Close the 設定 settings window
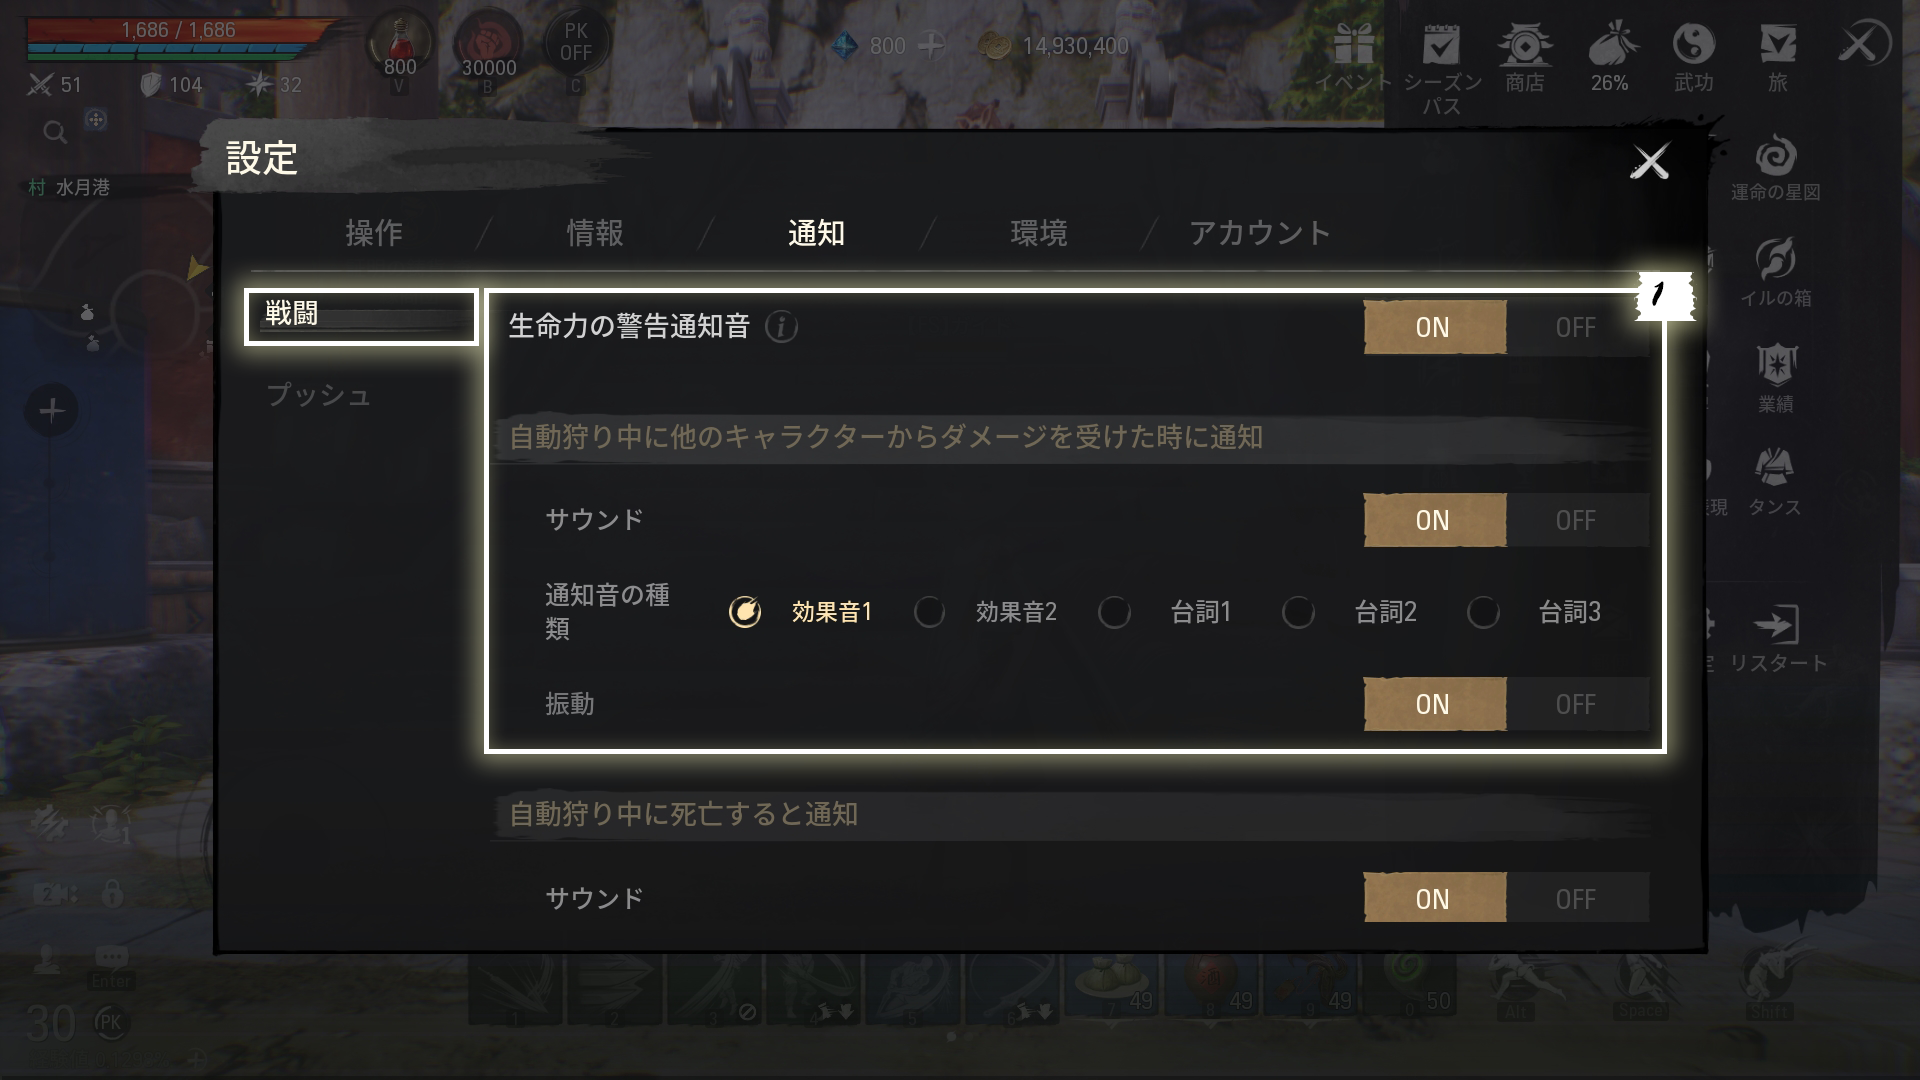 click(x=1649, y=161)
